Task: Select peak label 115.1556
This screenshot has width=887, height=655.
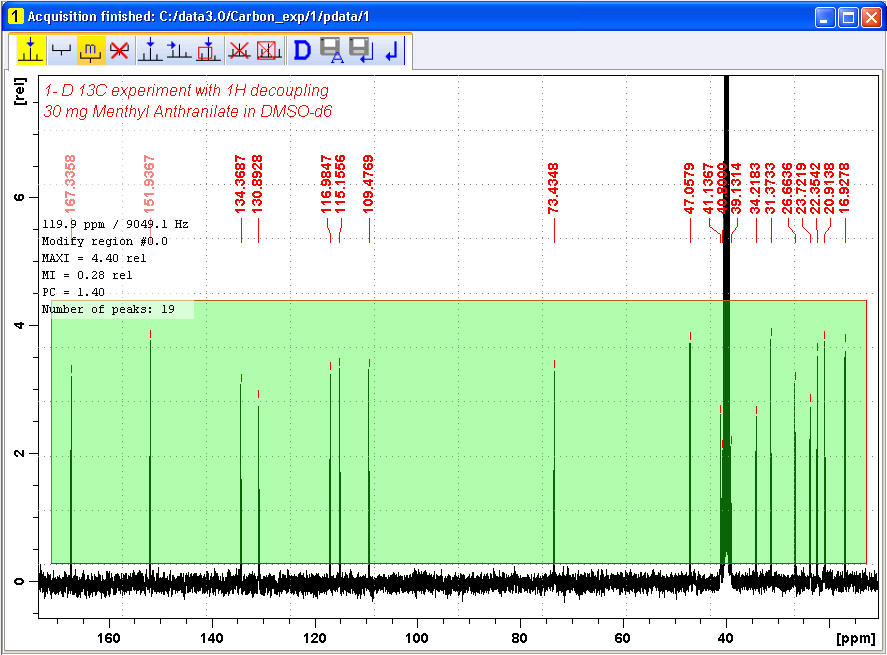Action: tap(340, 184)
